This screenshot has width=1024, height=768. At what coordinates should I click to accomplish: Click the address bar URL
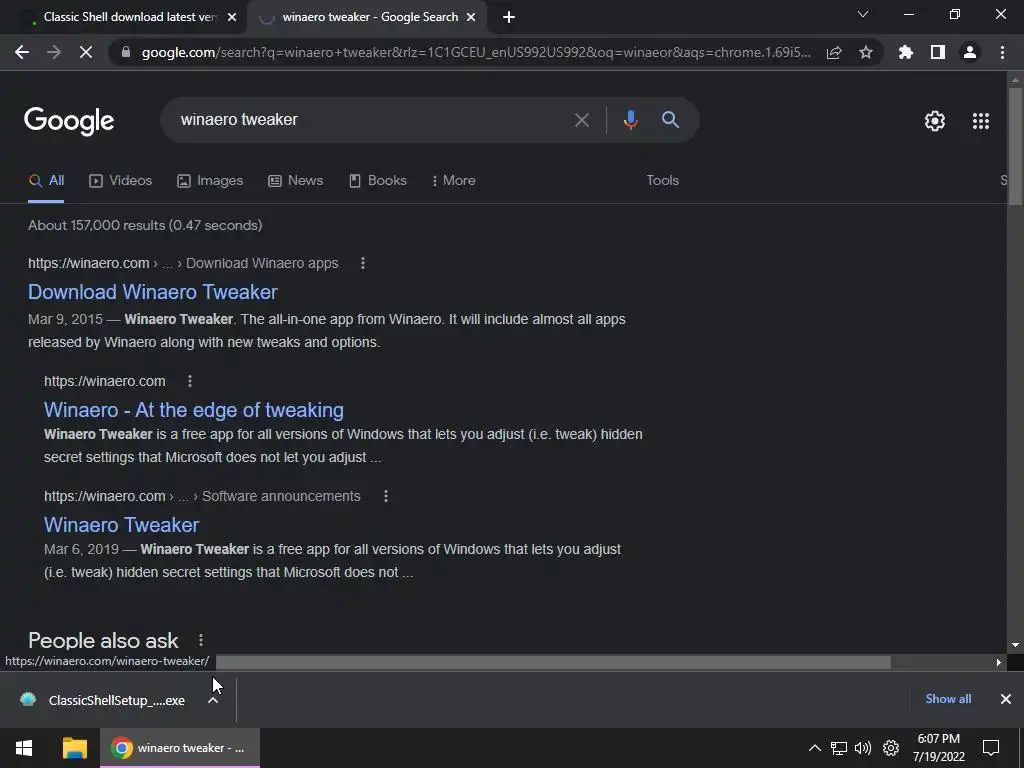coord(476,52)
